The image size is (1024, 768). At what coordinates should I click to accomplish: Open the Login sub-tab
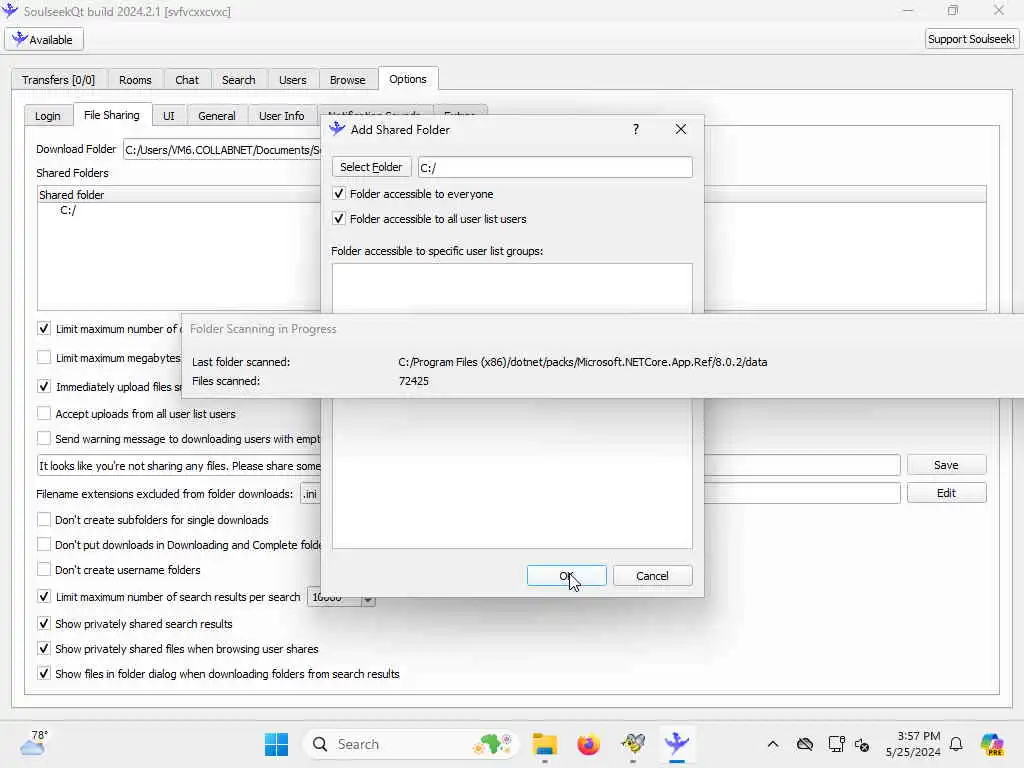pos(48,116)
